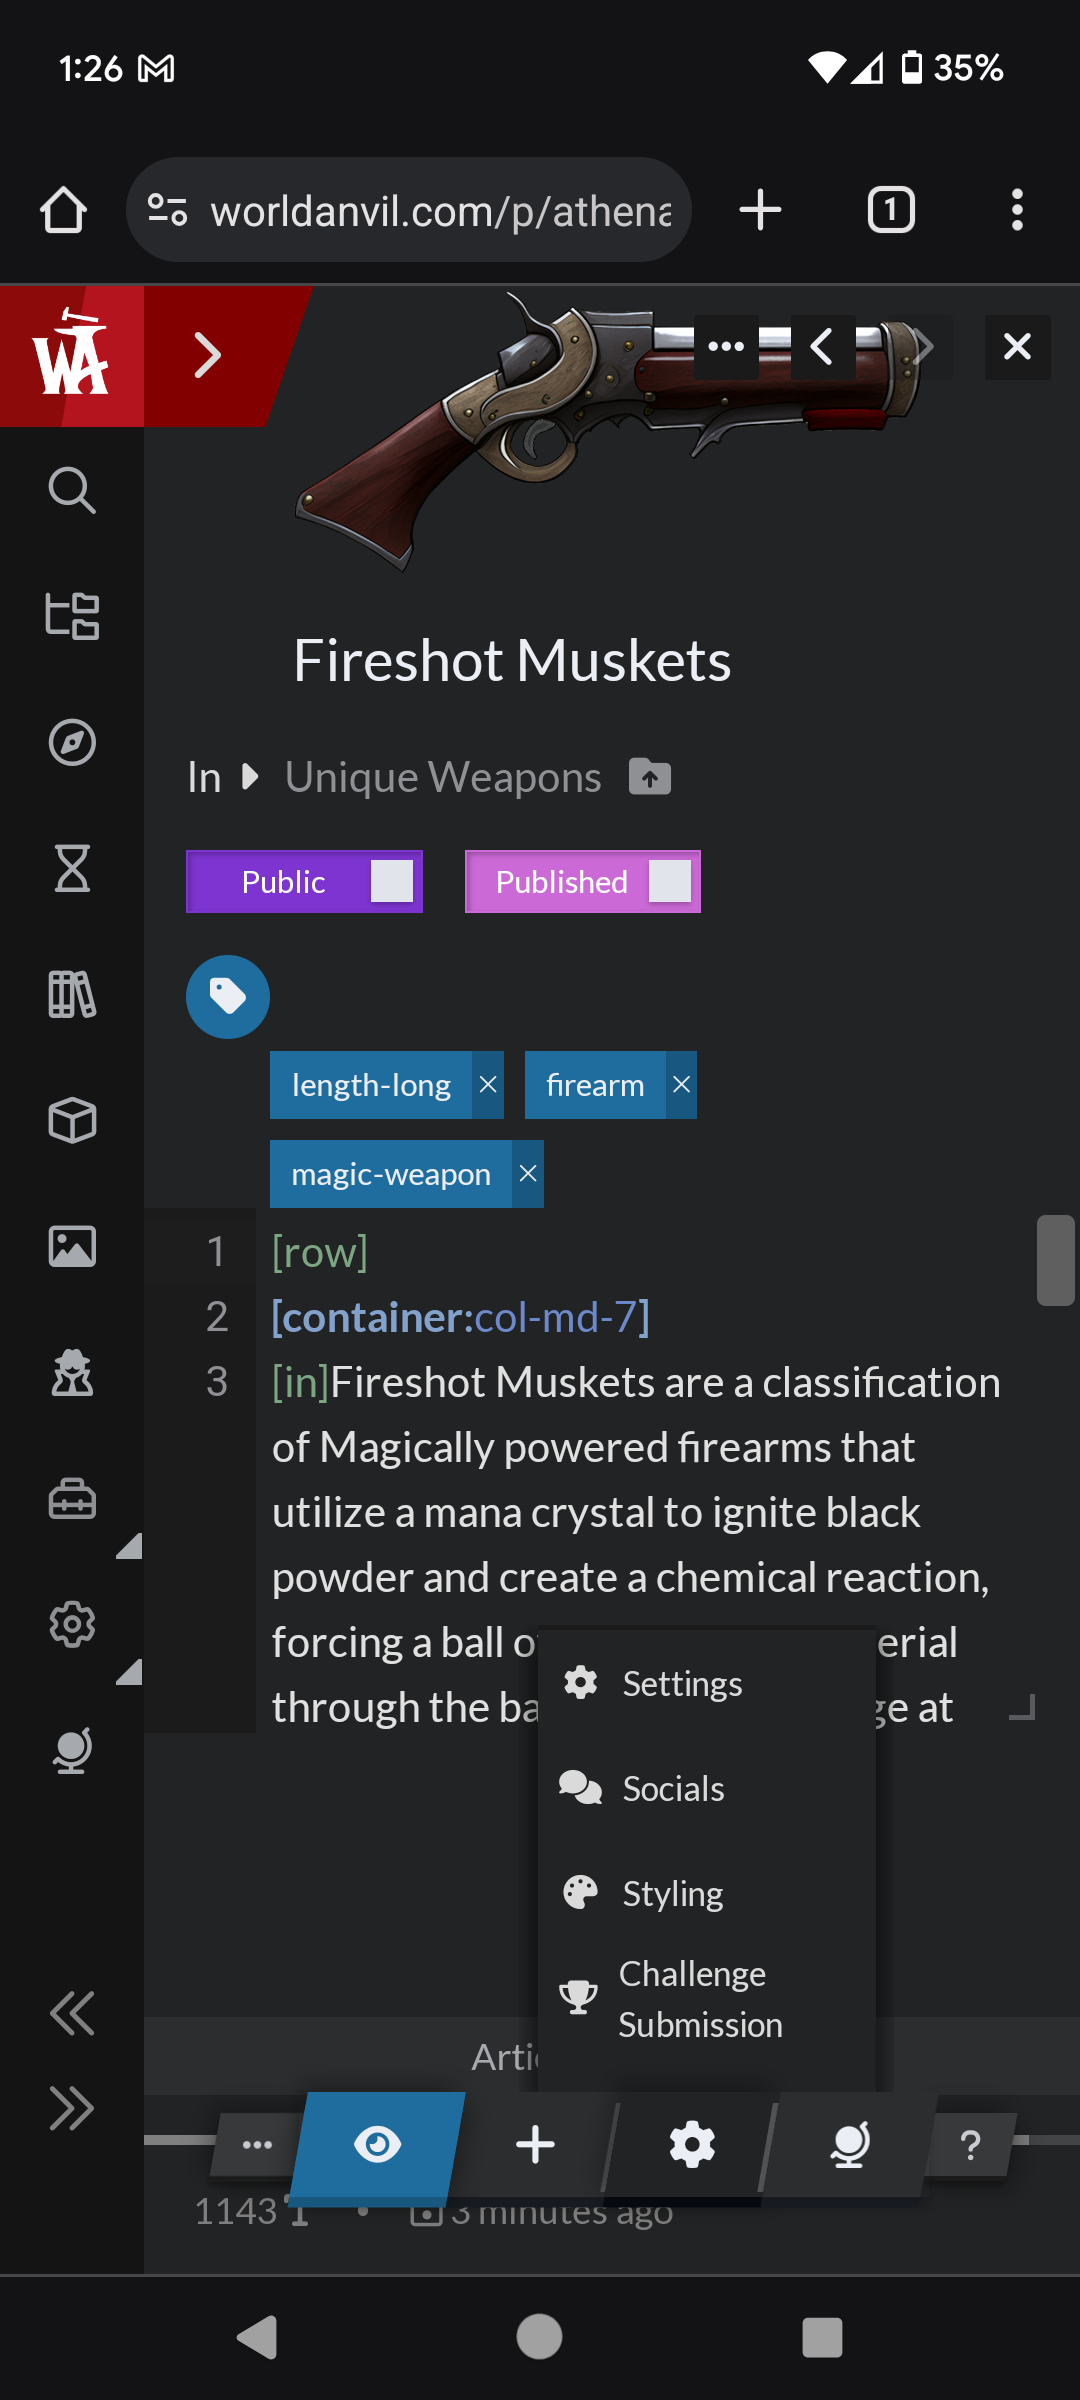This screenshot has height=2400, width=1080.
Task: Open the search icon in sidebar
Action: click(72, 490)
